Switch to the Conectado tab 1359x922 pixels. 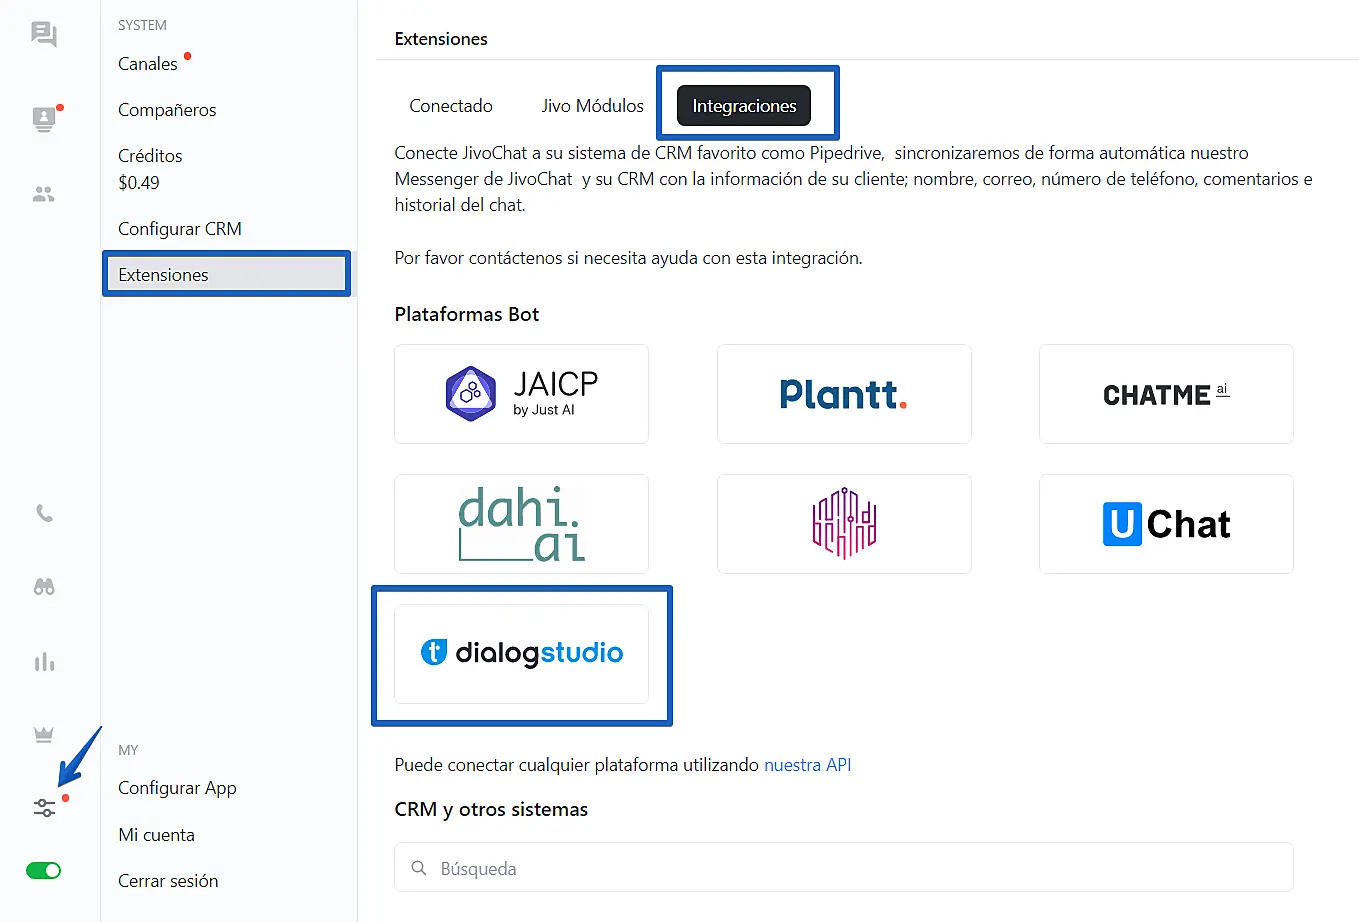[451, 106]
